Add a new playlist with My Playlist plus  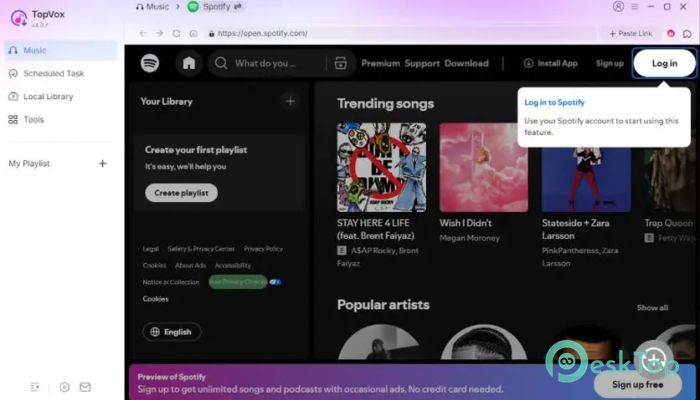click(x=102, y=163)
